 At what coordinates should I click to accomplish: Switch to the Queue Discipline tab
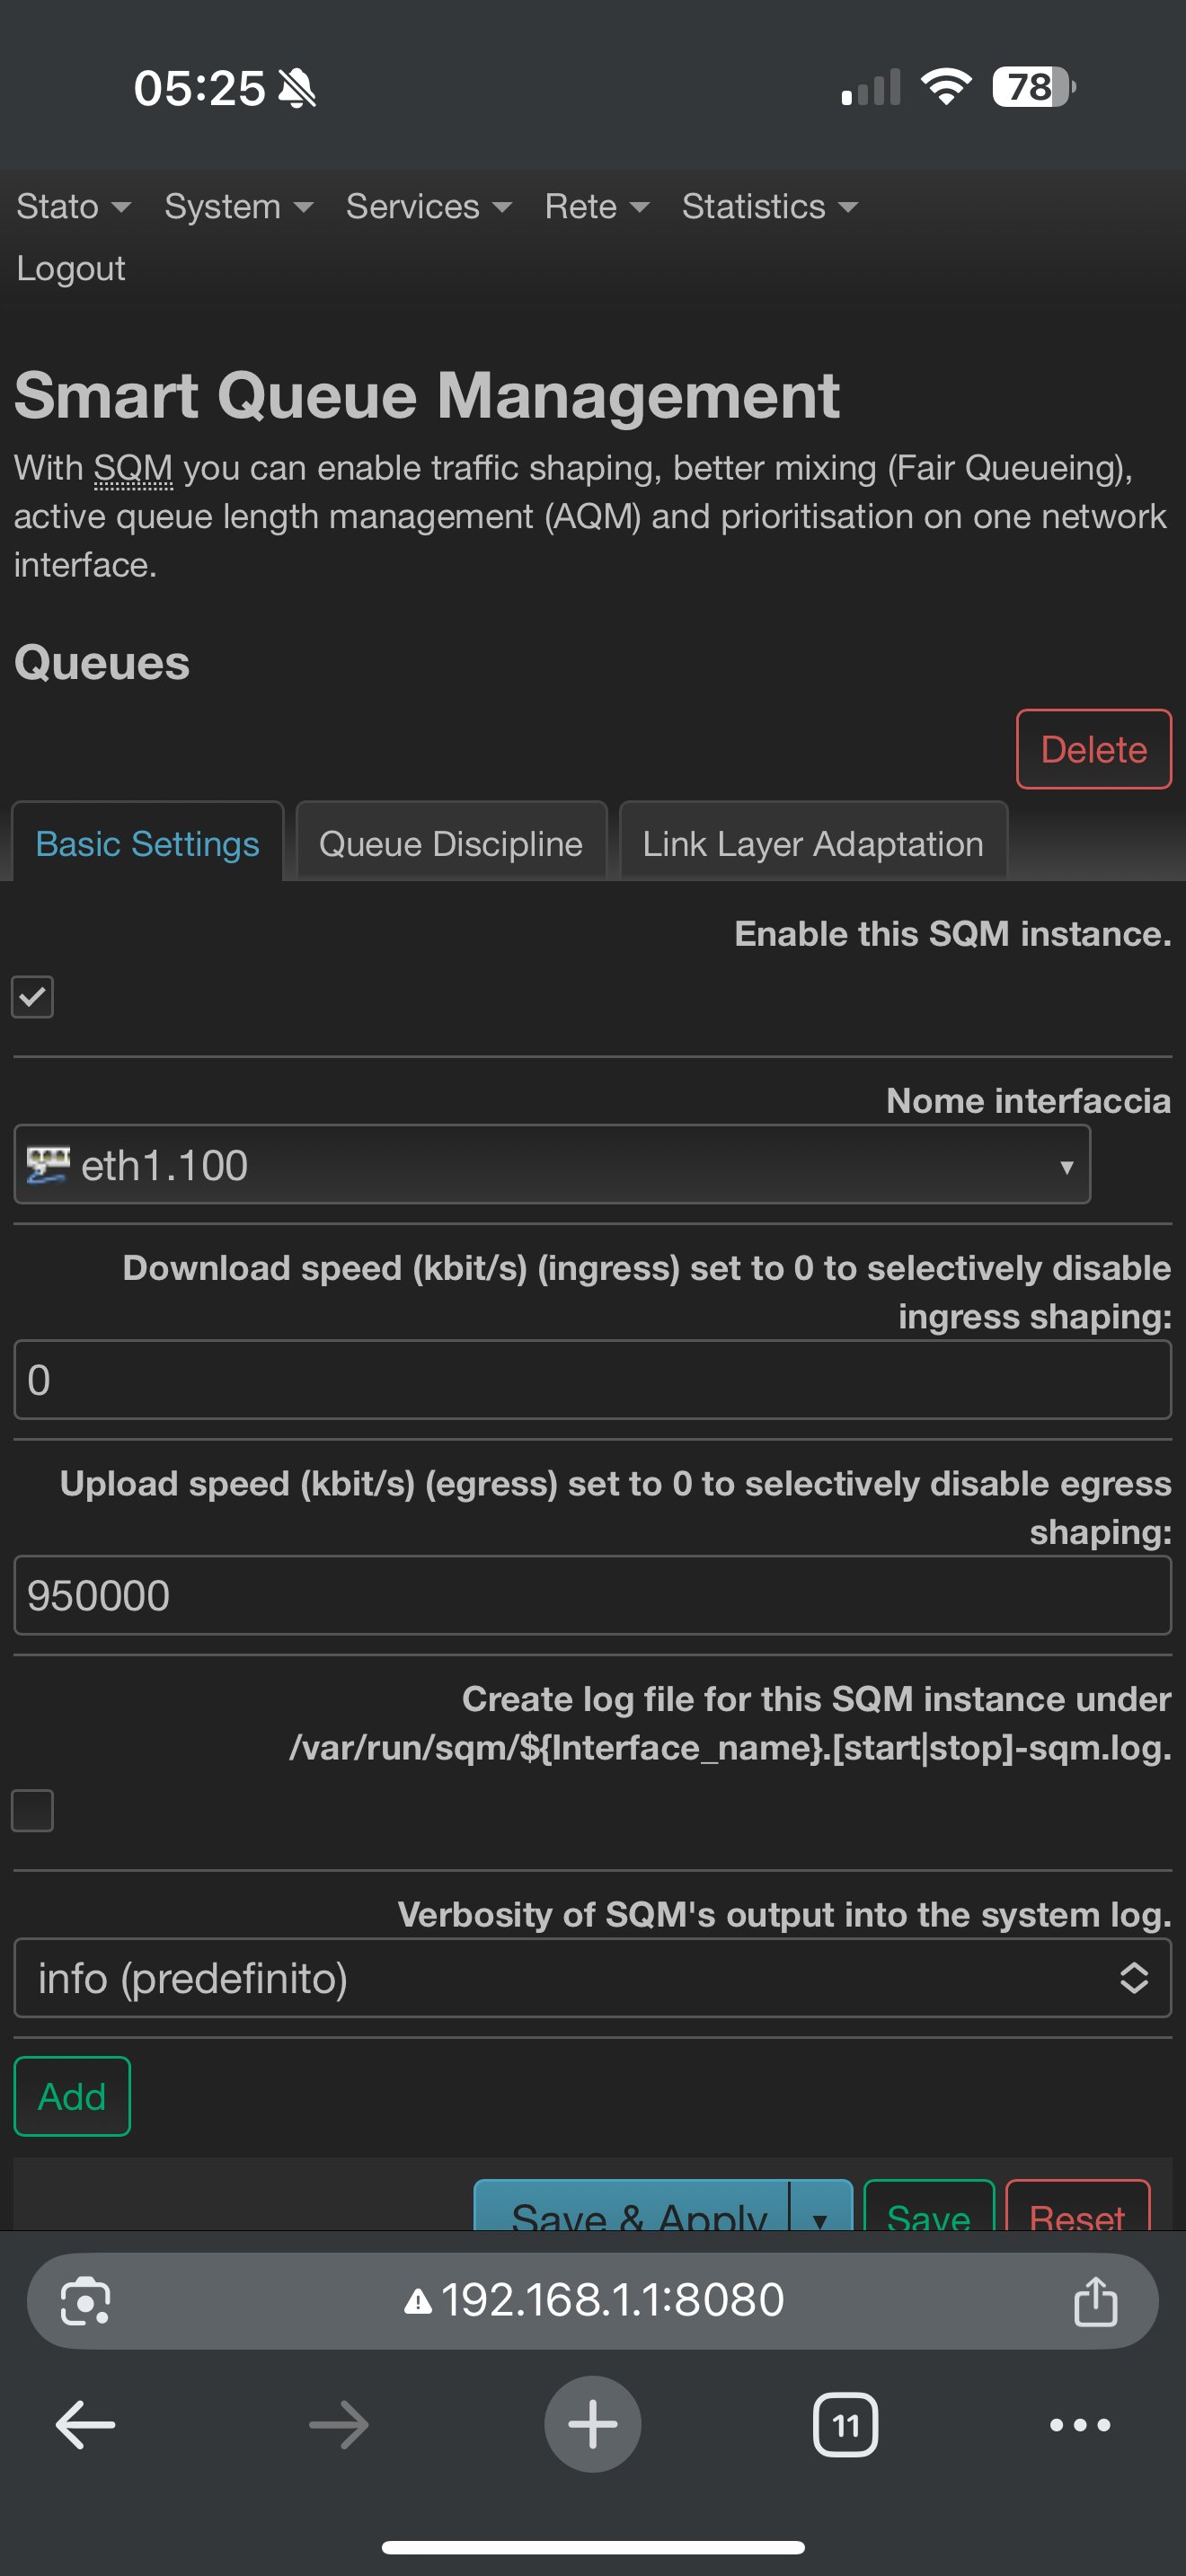[451, 844]
